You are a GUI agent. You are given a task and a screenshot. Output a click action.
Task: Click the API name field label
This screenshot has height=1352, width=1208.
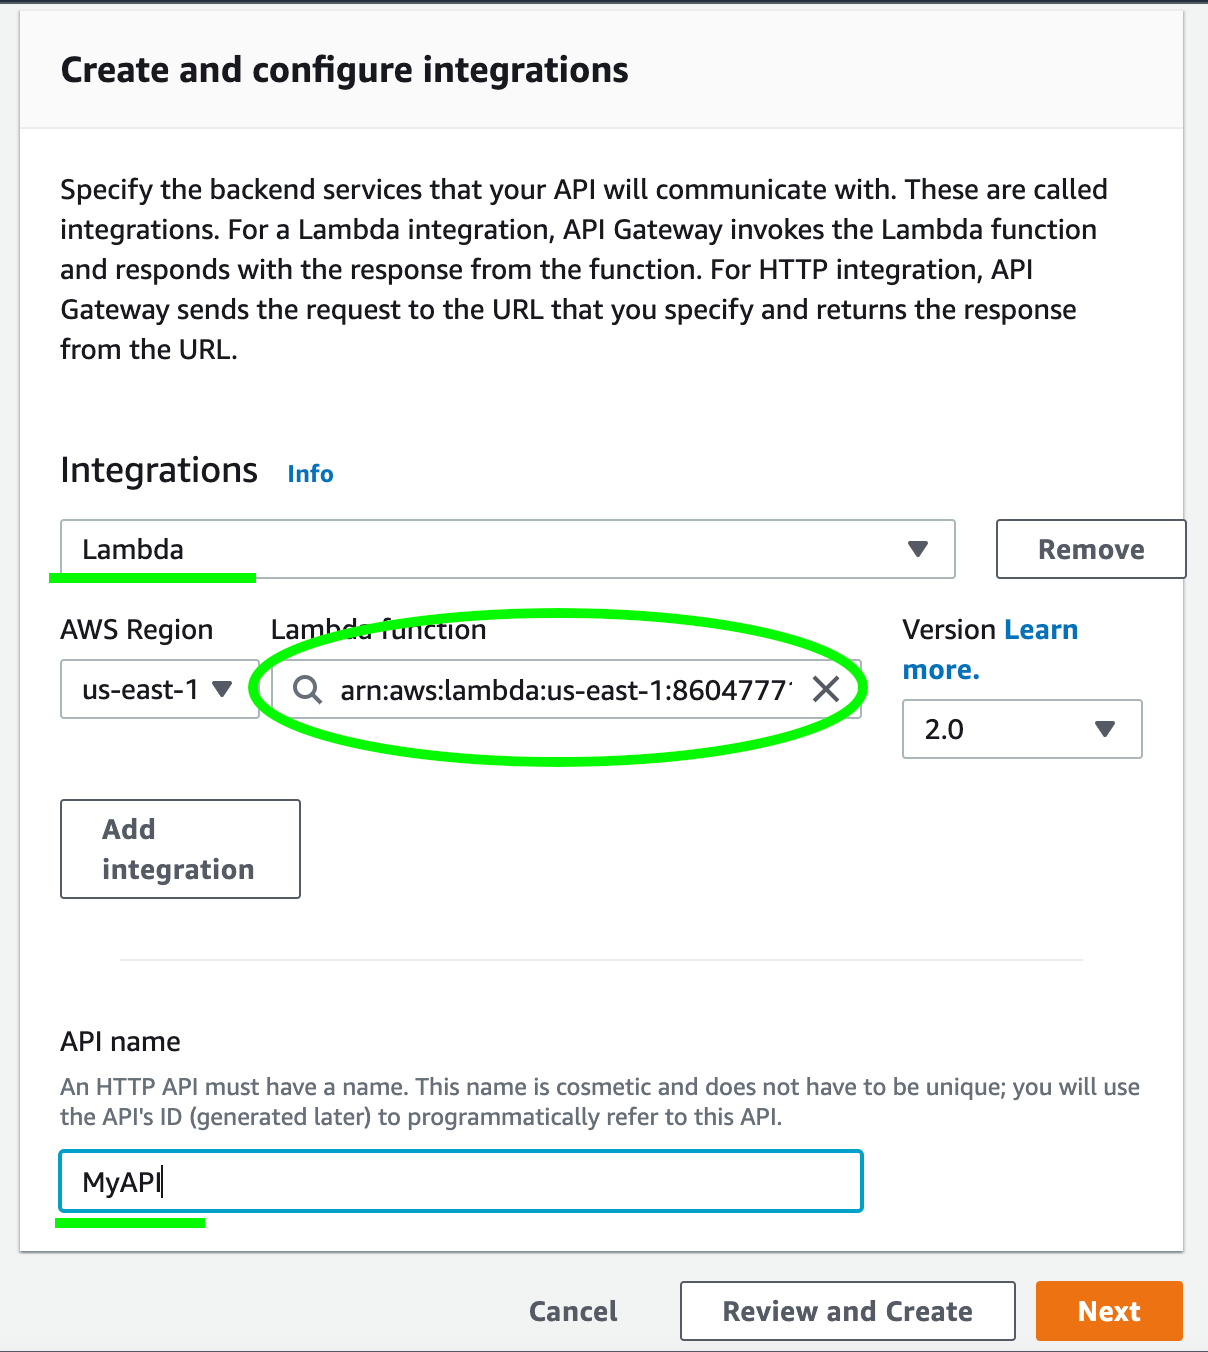click(x=120, y=1042)
